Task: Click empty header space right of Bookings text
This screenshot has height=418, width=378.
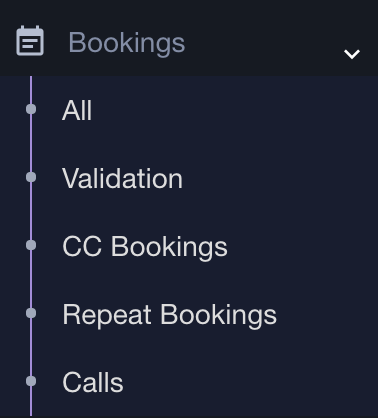Action: coord(263,43)
